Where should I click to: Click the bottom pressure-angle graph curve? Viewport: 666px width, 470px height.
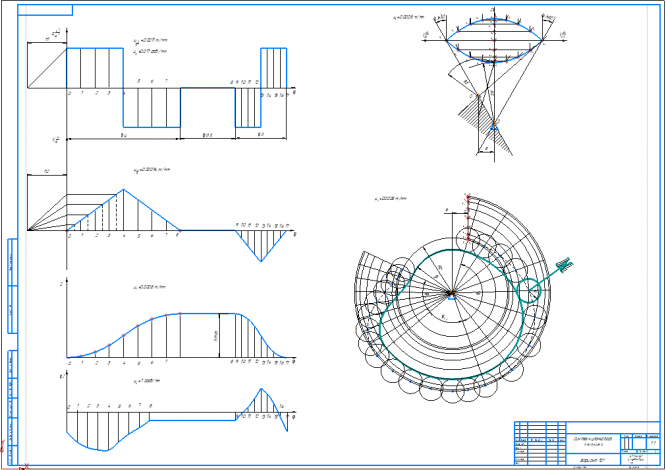[x=177, y=419]
